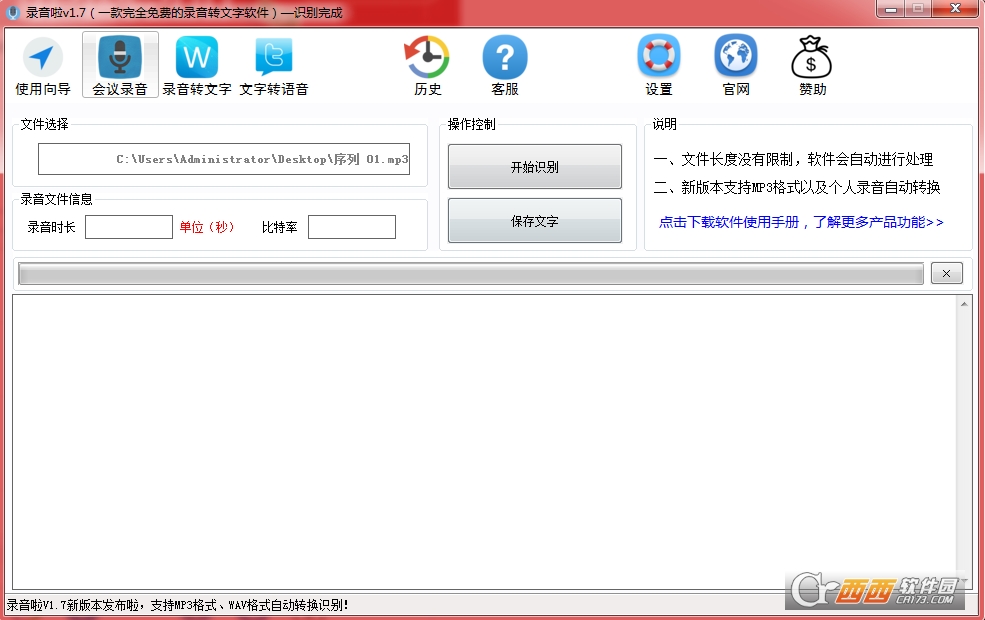
Task: Focus the 比特率 bitrate field
Action: [x=351, y=228]
